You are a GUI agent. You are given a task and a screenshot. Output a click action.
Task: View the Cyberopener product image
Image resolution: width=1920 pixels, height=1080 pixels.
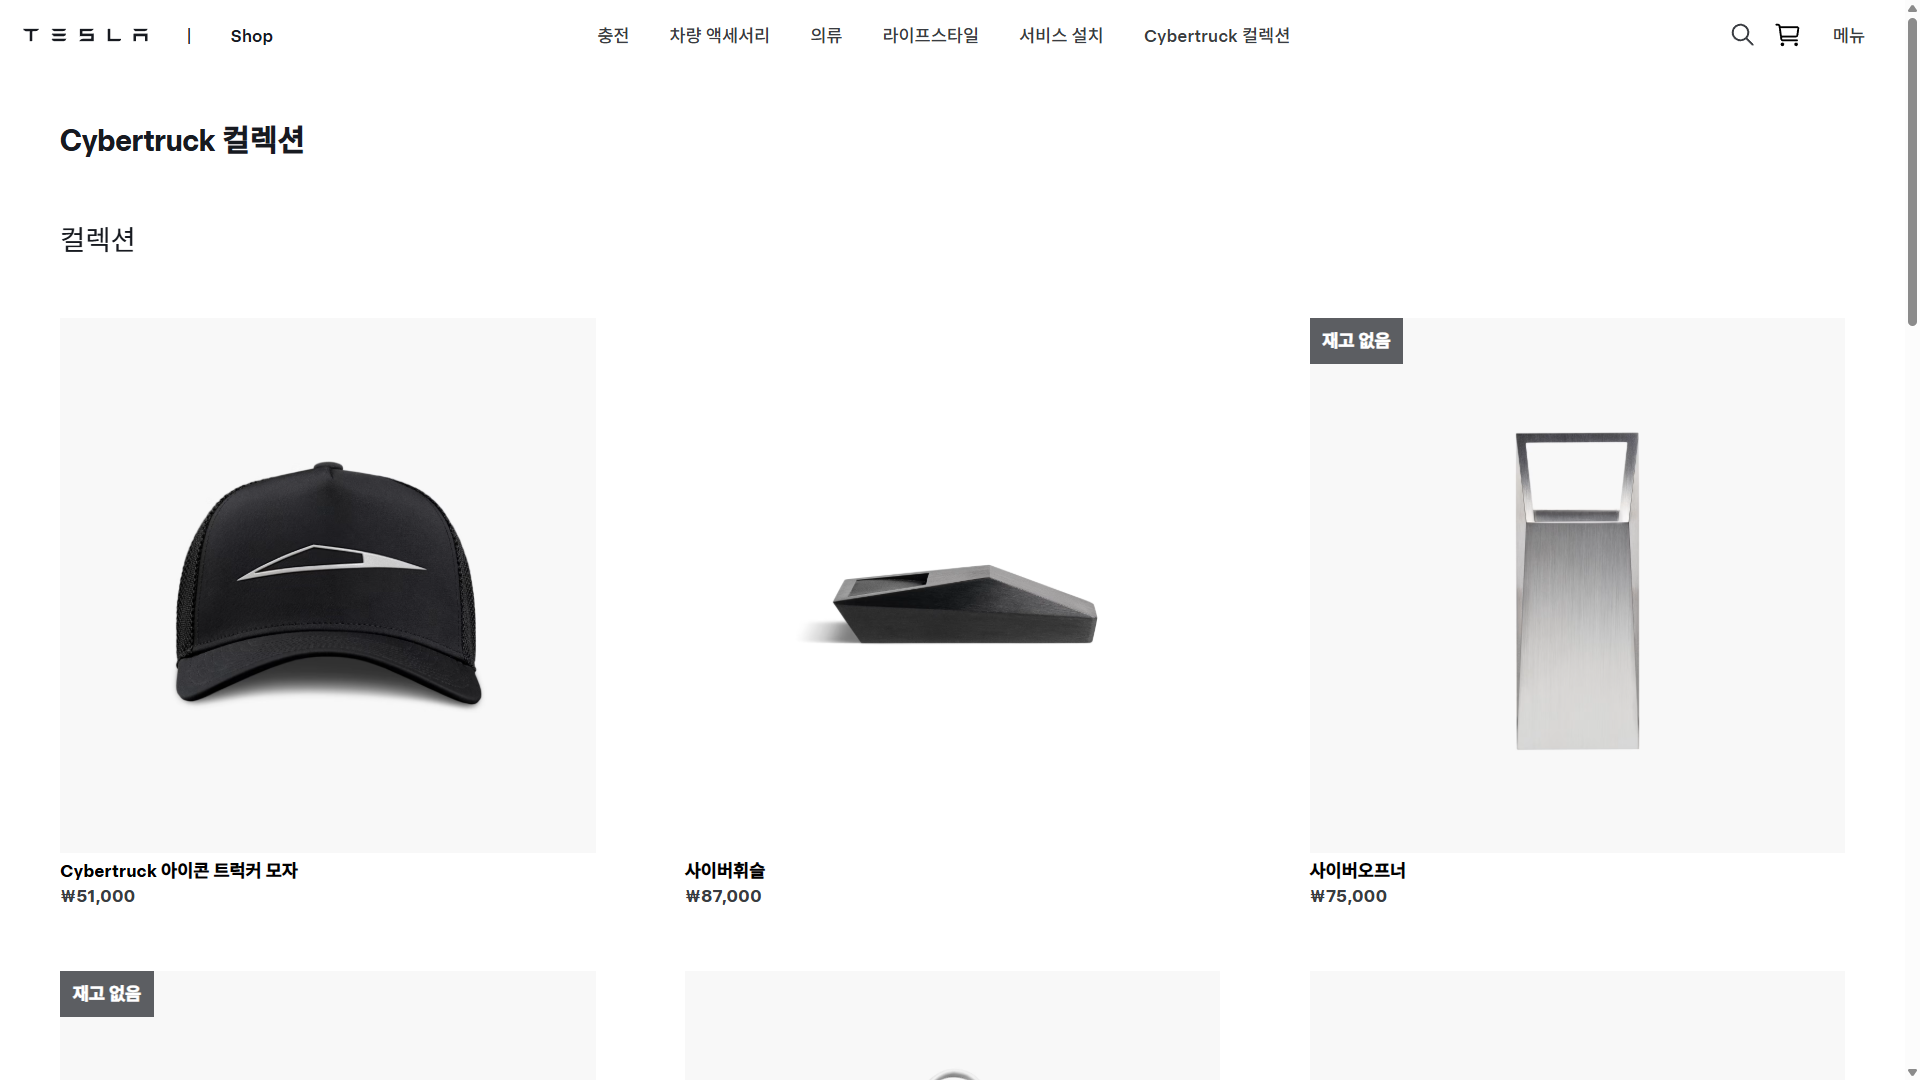(x=1577, y=585)
